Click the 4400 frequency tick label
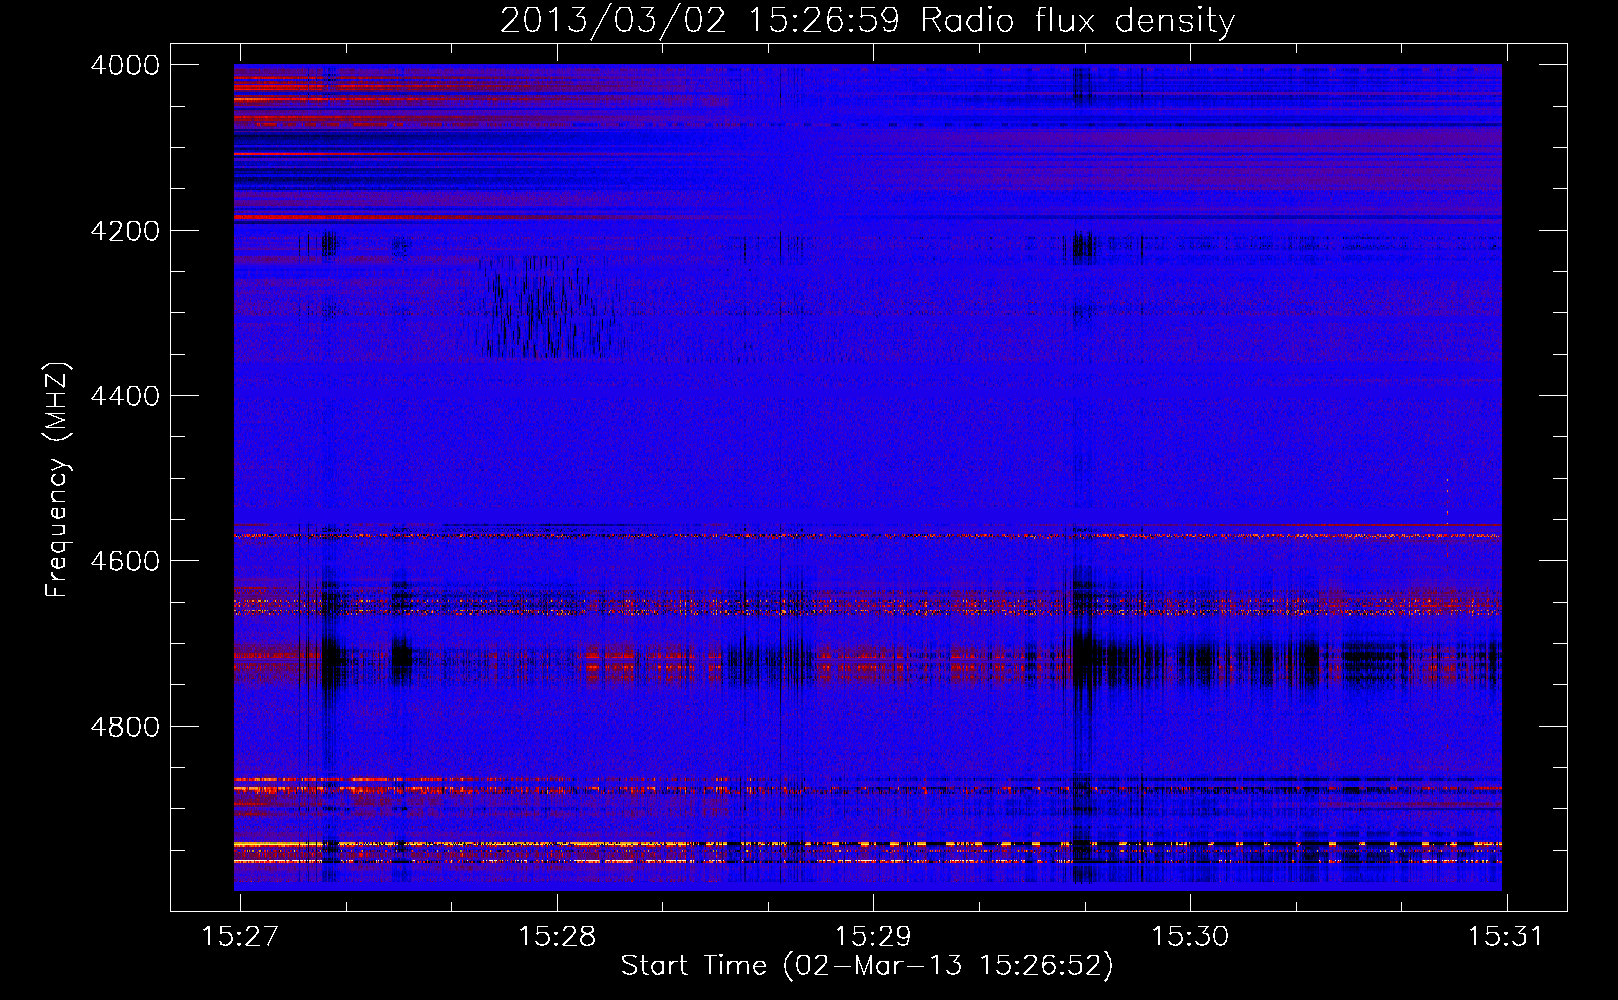The height and width of the screenshot is (1000, 1618). [x=125, y=396]
